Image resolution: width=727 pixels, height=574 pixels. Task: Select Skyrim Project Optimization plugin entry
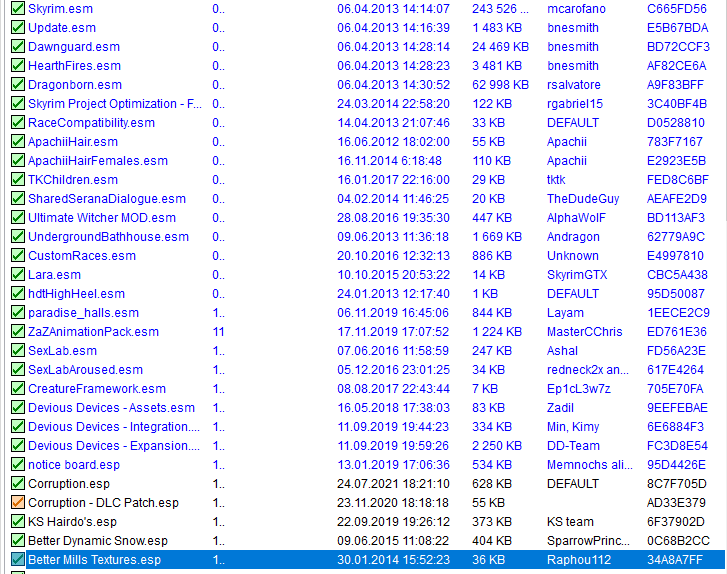pos(114,104)
